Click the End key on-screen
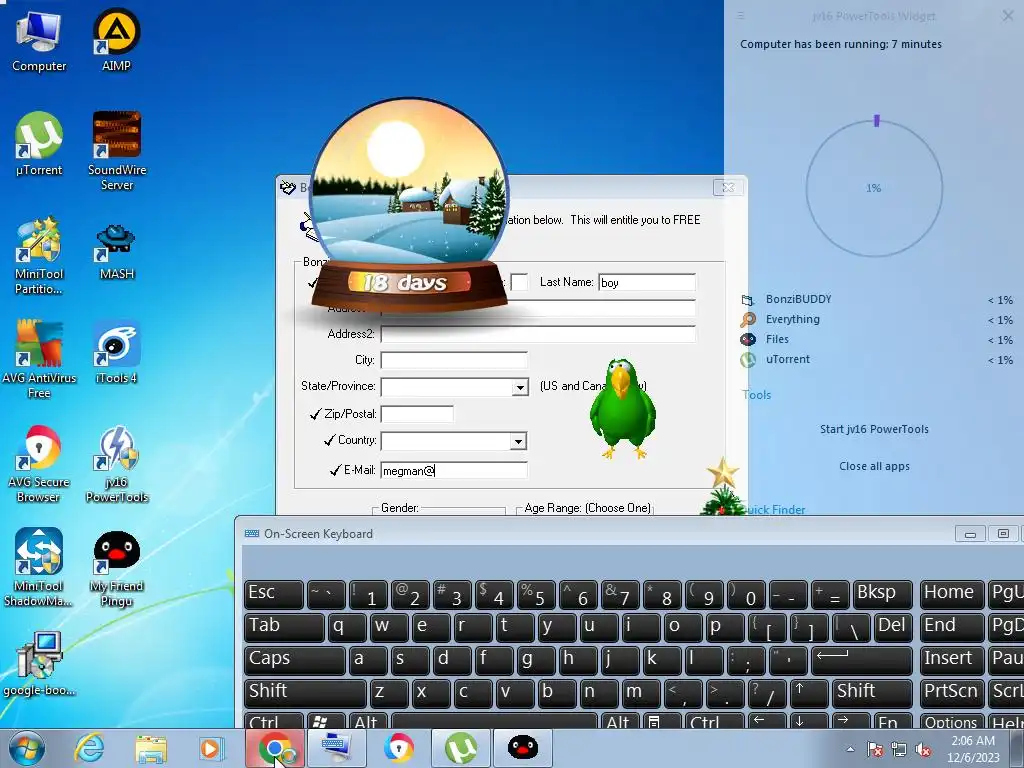1024x768 pixels. point(951,627)
